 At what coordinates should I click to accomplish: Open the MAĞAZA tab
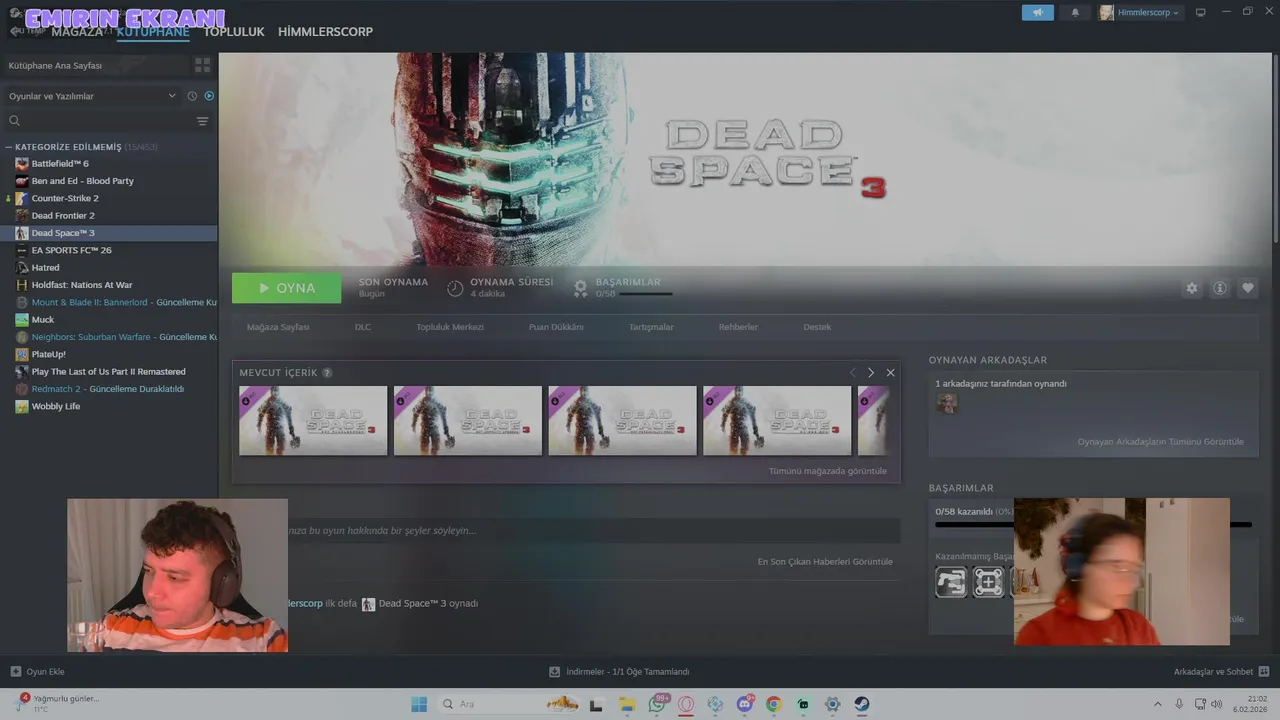tap(77, 32)
